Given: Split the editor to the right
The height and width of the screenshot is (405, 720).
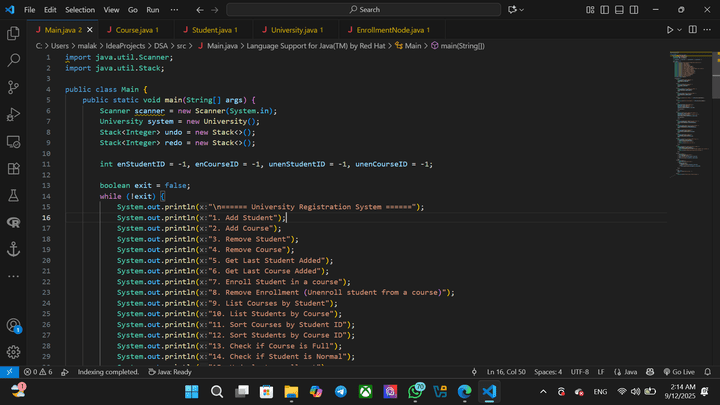Looking at the screenshot, I should tap(694, 30).
